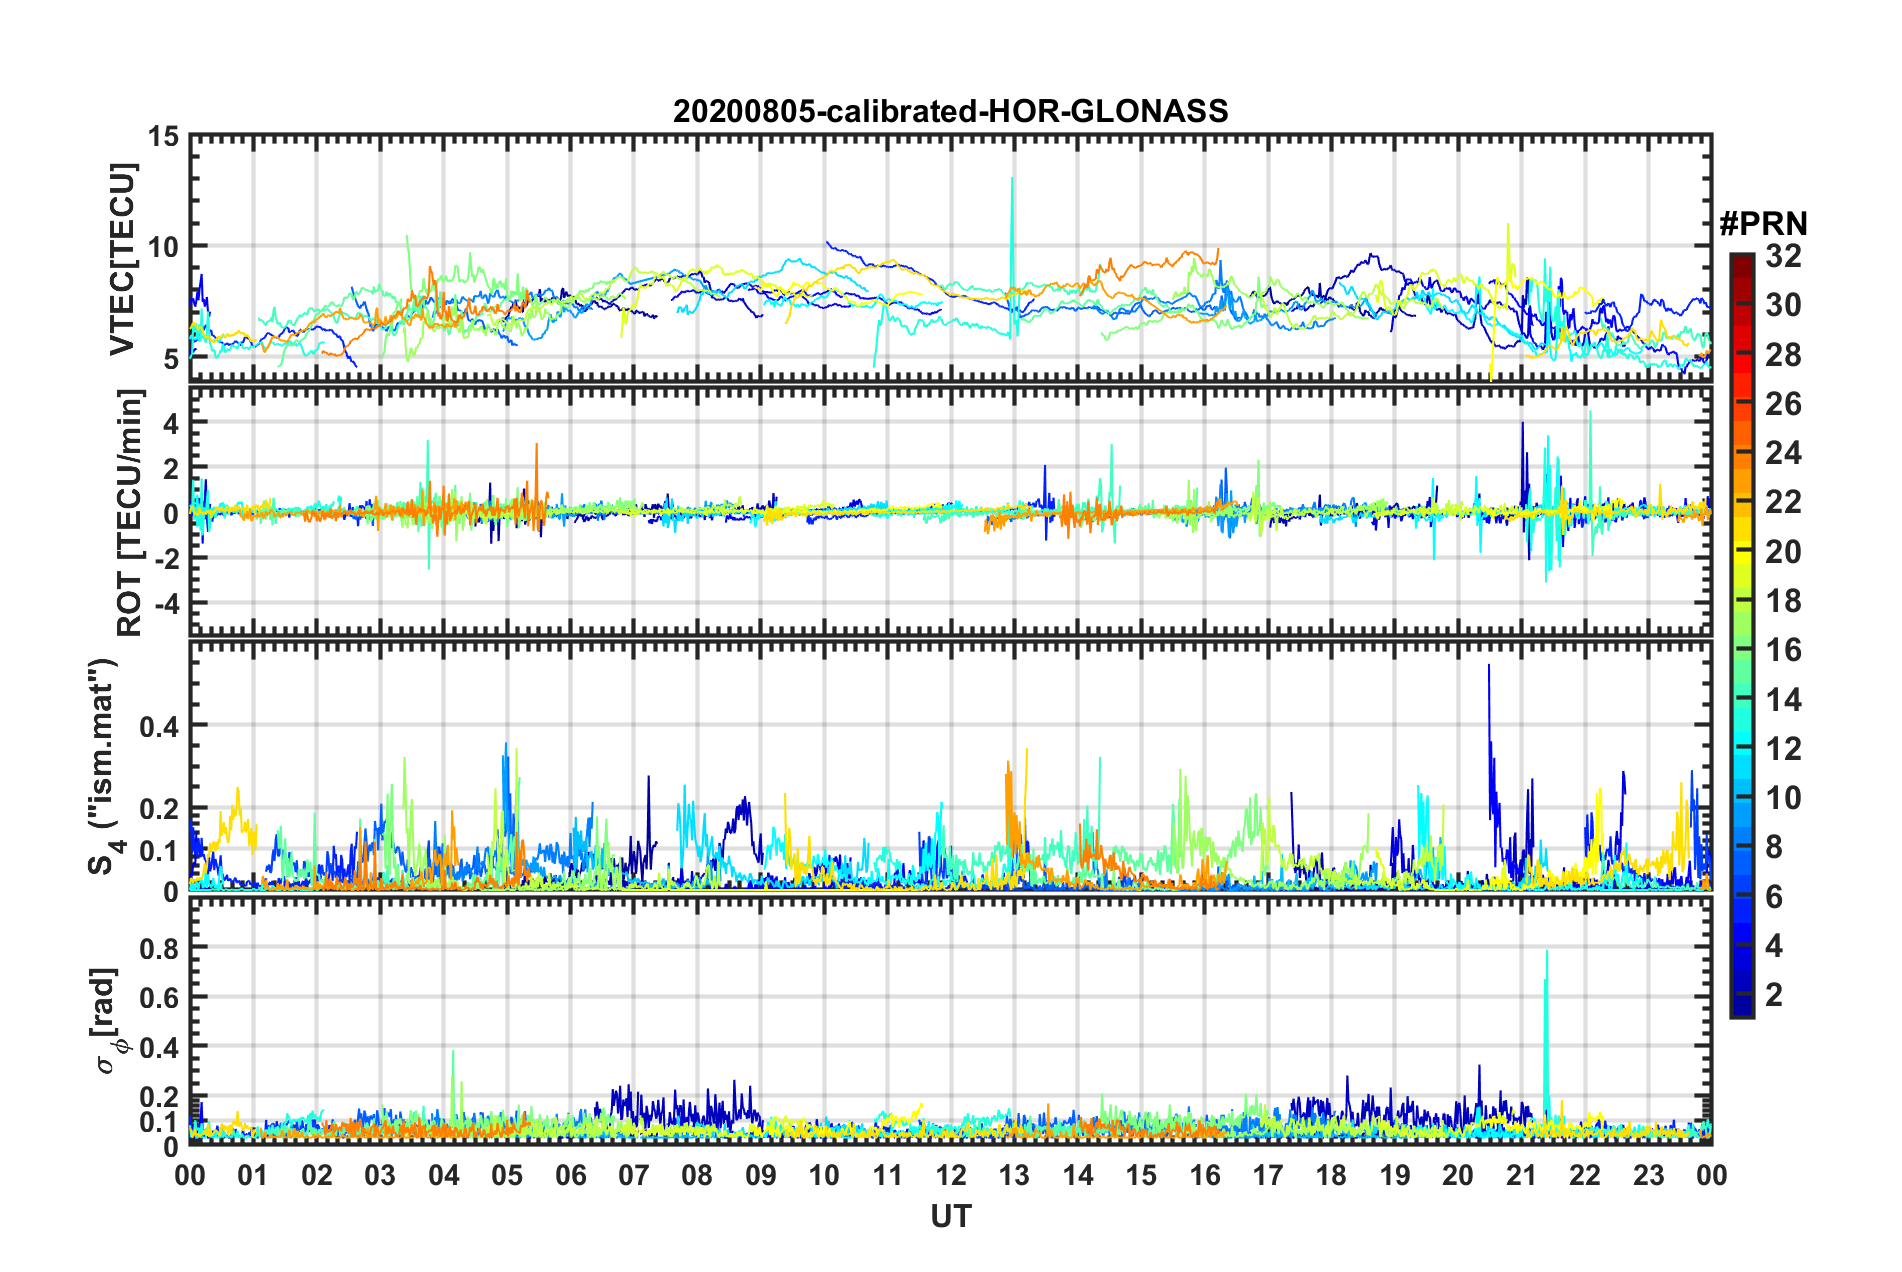This screenshot has height=1272, width=1902.
Task: Click sigma phi tick label 0.8
Action: tap(160, 947)
